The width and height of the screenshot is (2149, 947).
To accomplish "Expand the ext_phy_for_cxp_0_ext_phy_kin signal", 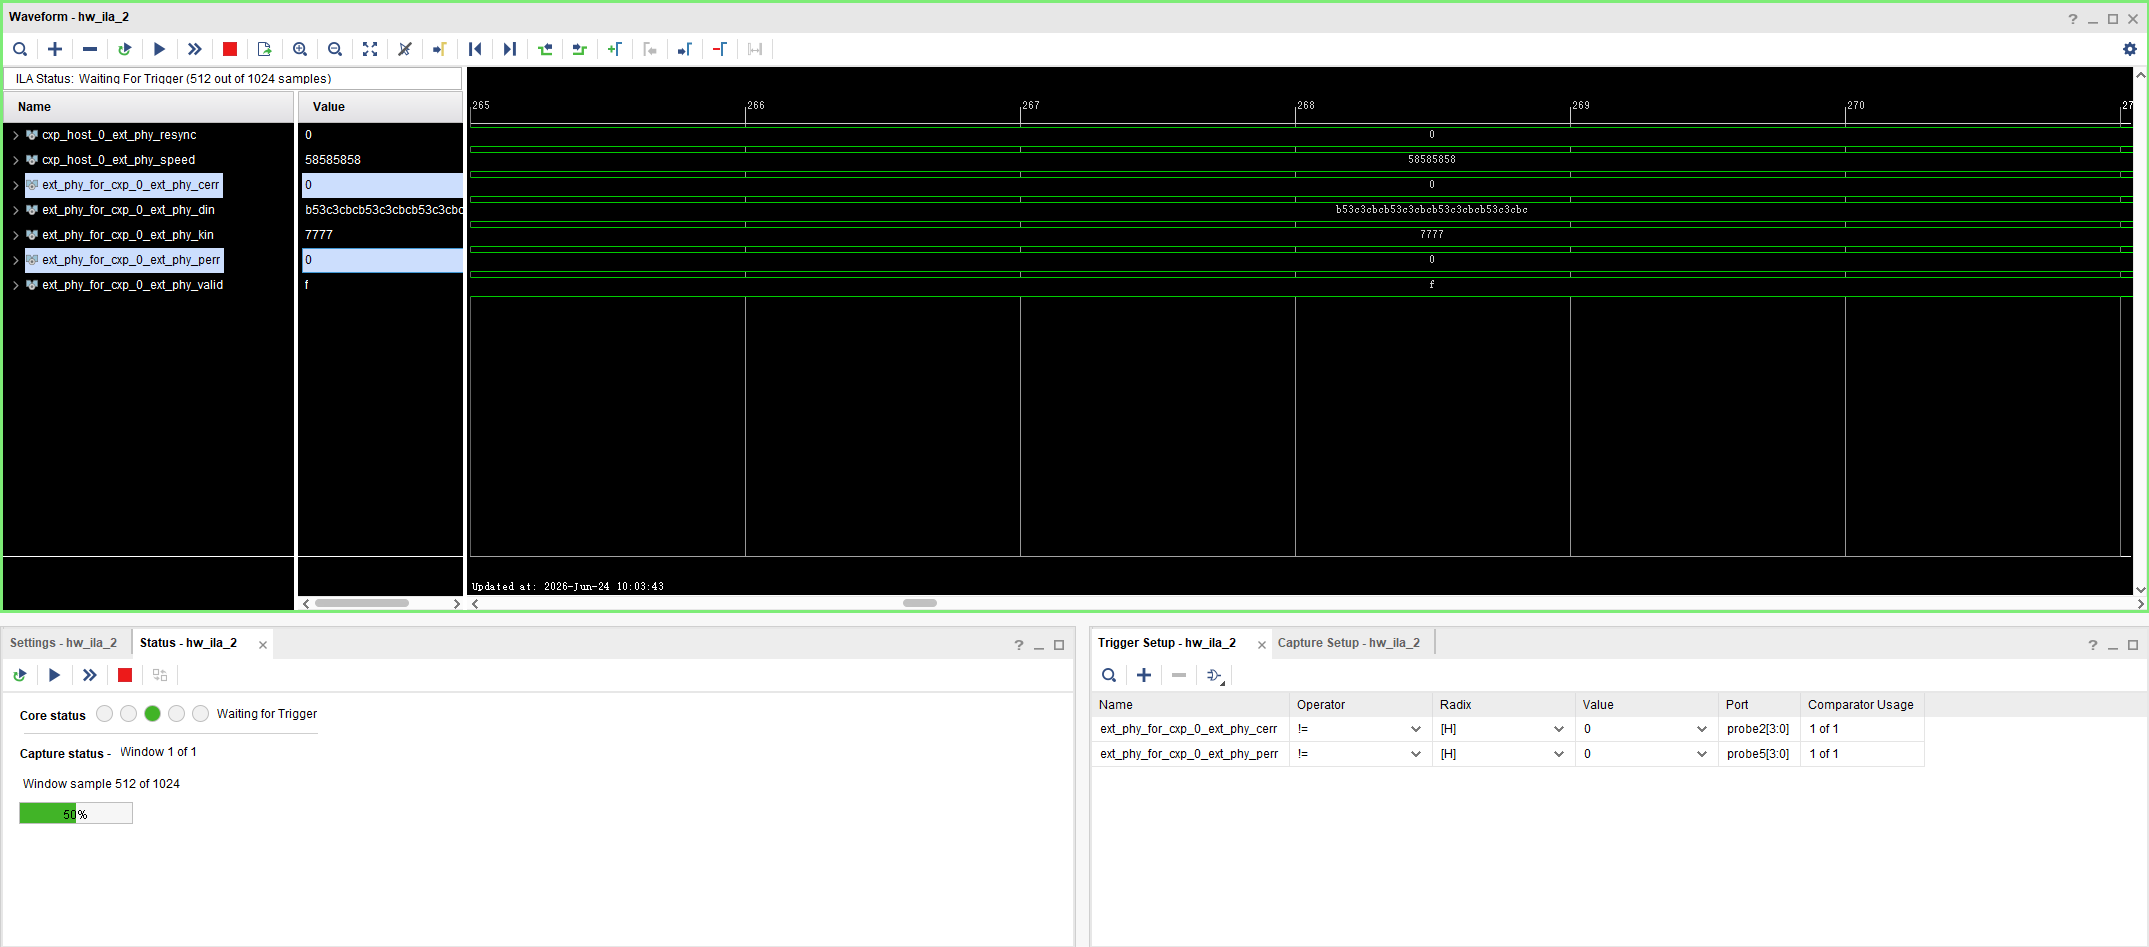I will click(x=16, y=235).
